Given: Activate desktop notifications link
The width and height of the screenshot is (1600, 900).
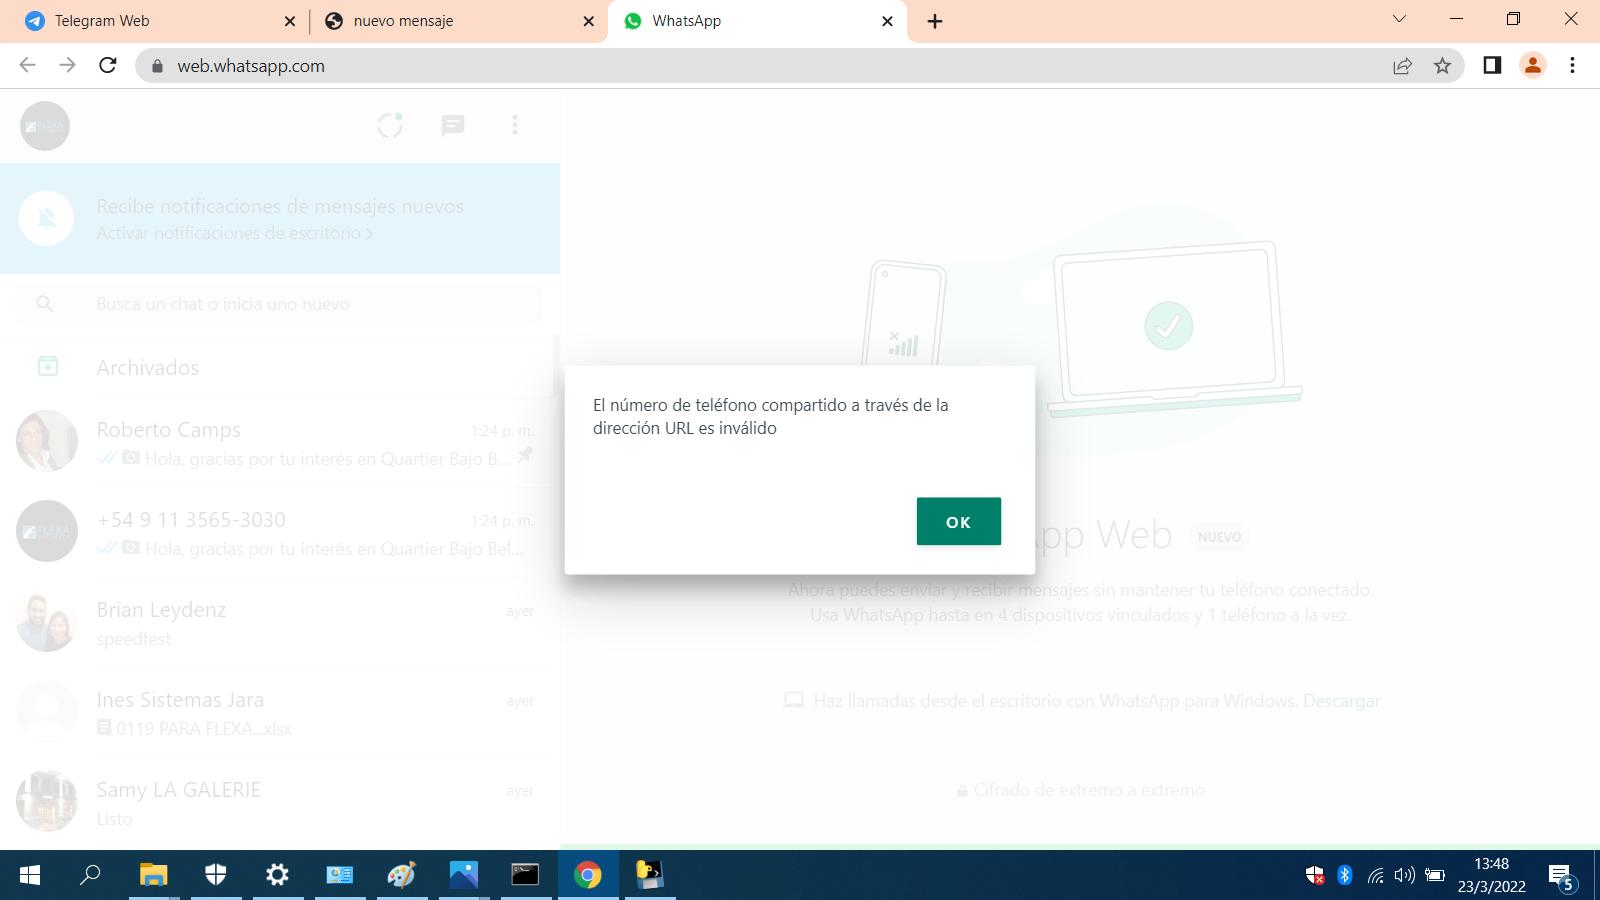Looking at the screenshot, I should [x=235, y=233].
